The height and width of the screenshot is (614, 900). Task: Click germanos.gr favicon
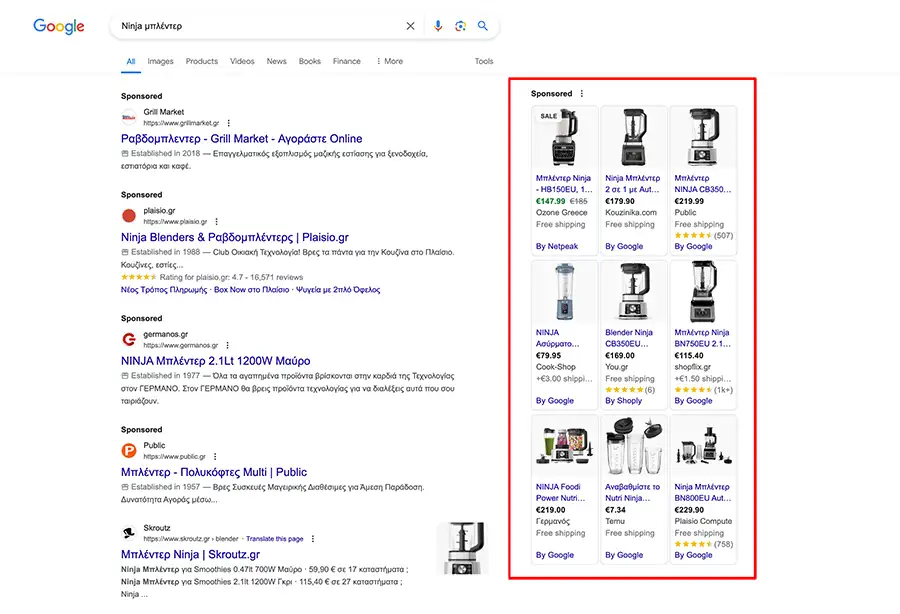tap(129, 340)
